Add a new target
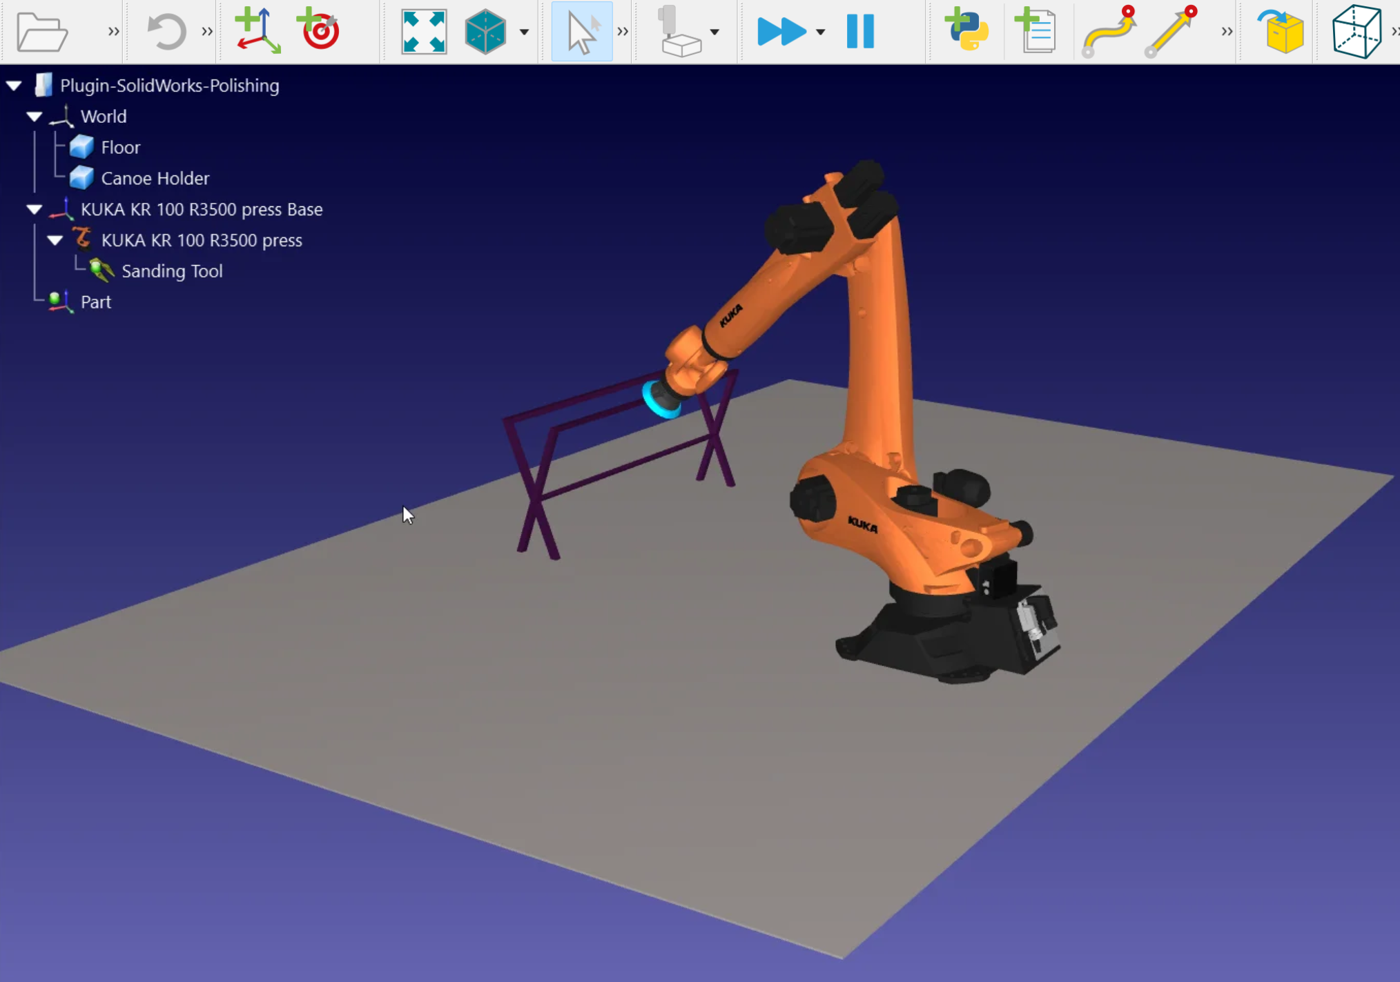The height and width of the screenshot is (982, 1400). point(320,31)
